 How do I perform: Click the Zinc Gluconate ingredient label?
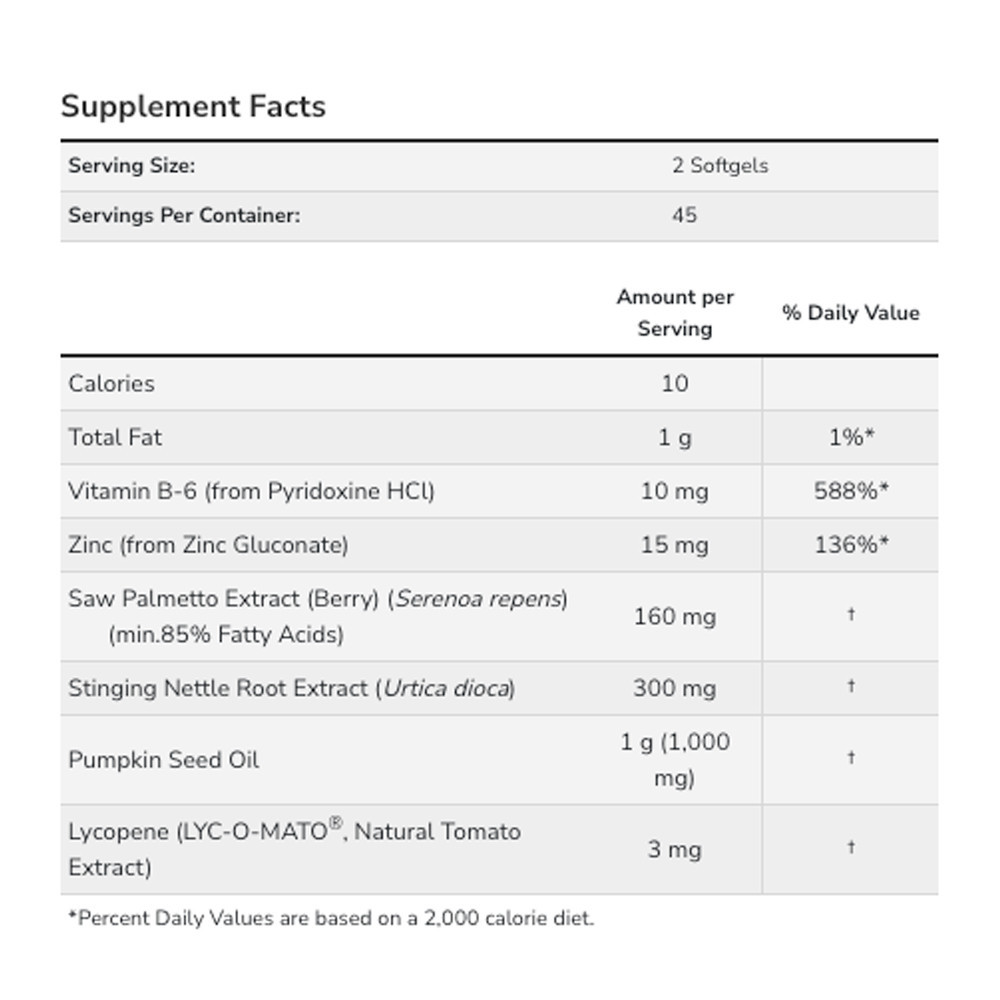pyautogui.click(x=208, y=545)
